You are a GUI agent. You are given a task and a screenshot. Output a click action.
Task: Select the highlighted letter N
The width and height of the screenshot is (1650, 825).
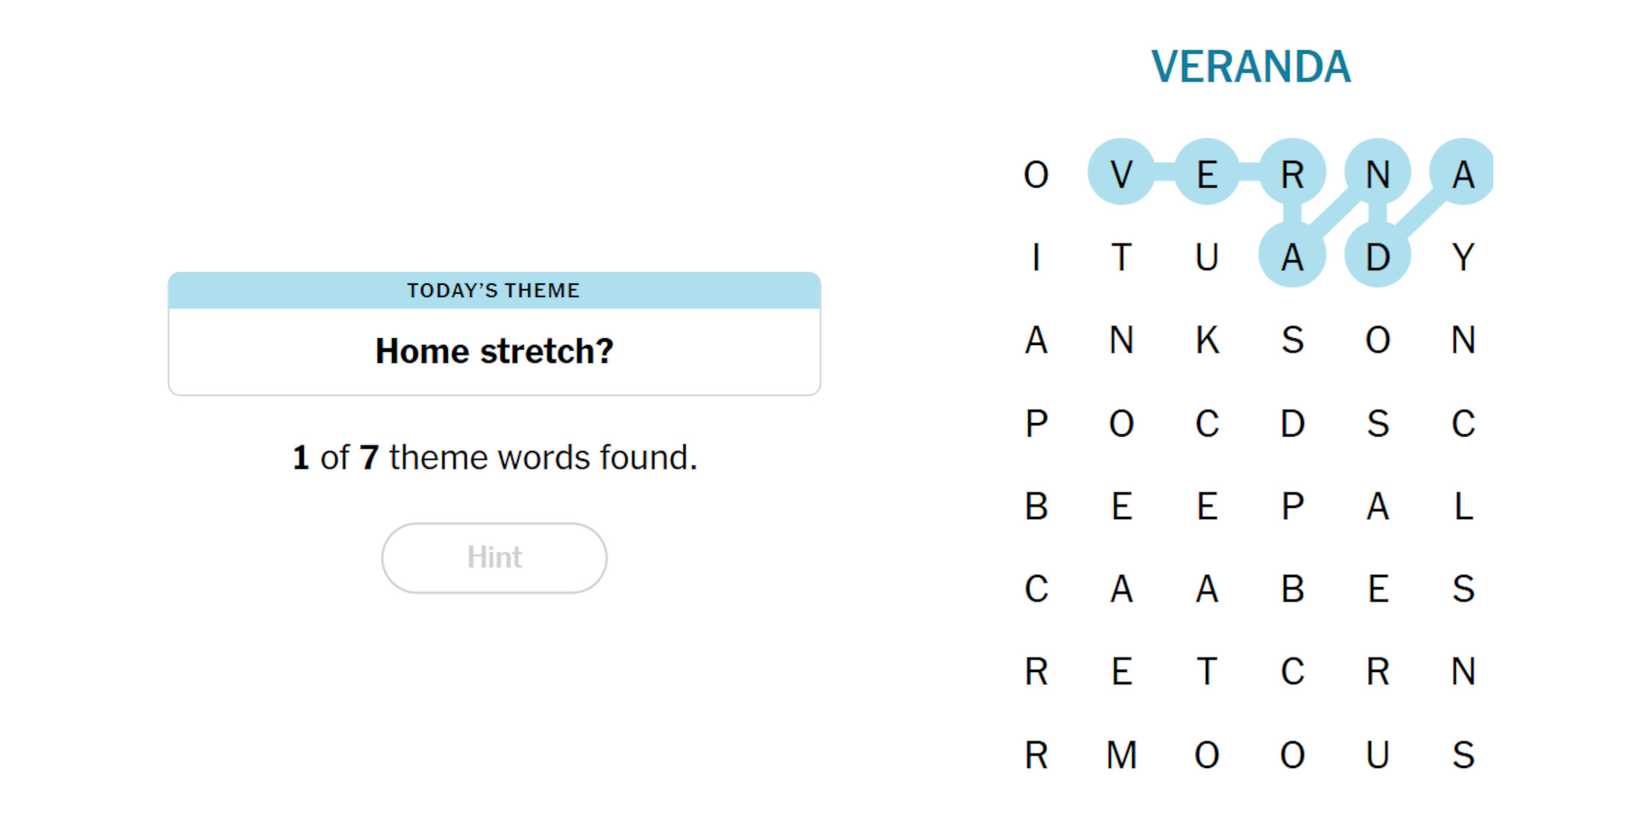(1377, 174)
